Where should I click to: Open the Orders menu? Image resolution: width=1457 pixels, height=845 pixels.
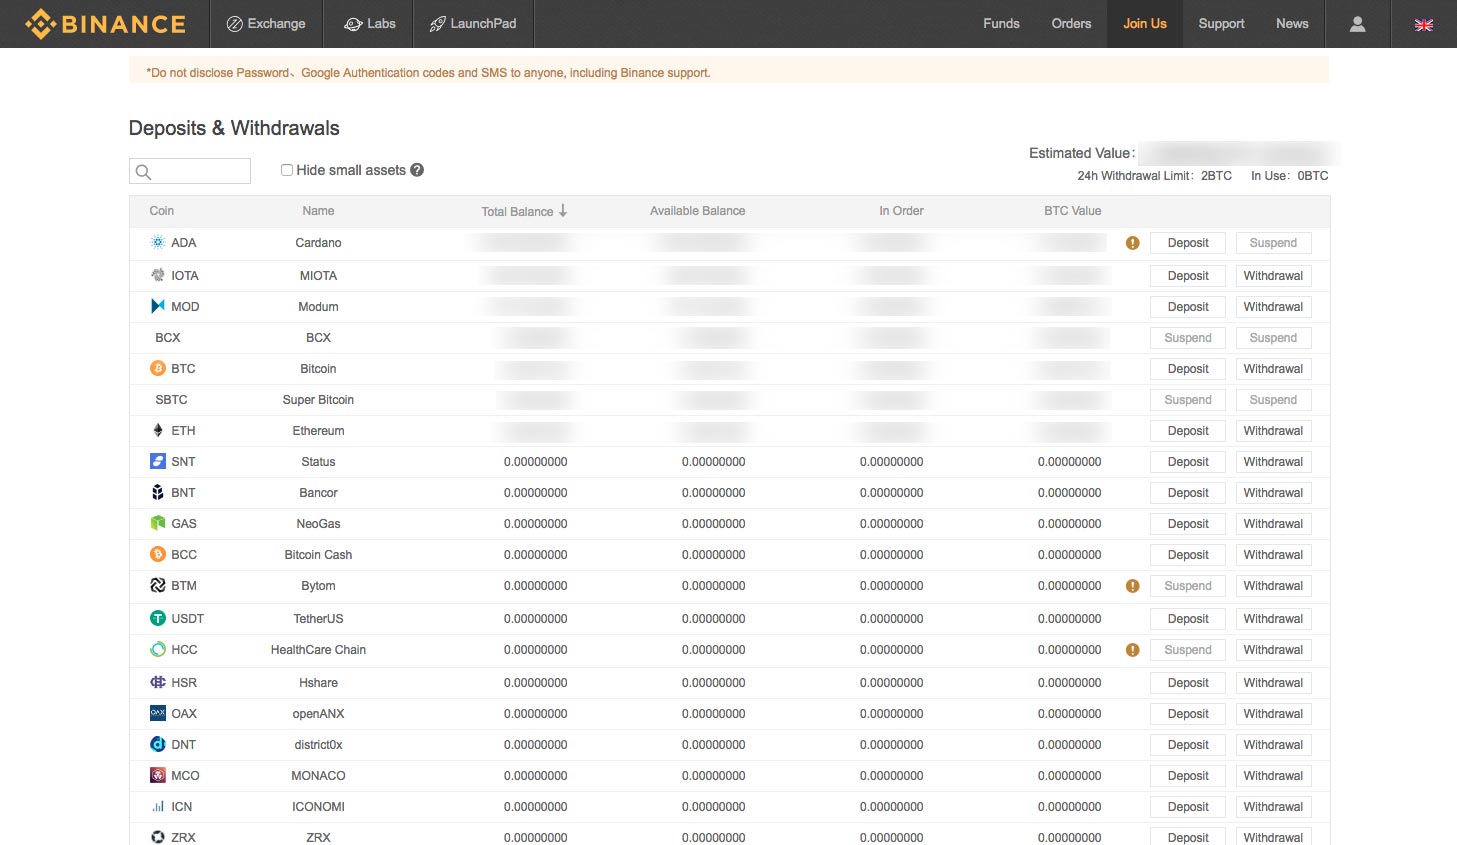pyautogui.click(x=1071, y=24)
